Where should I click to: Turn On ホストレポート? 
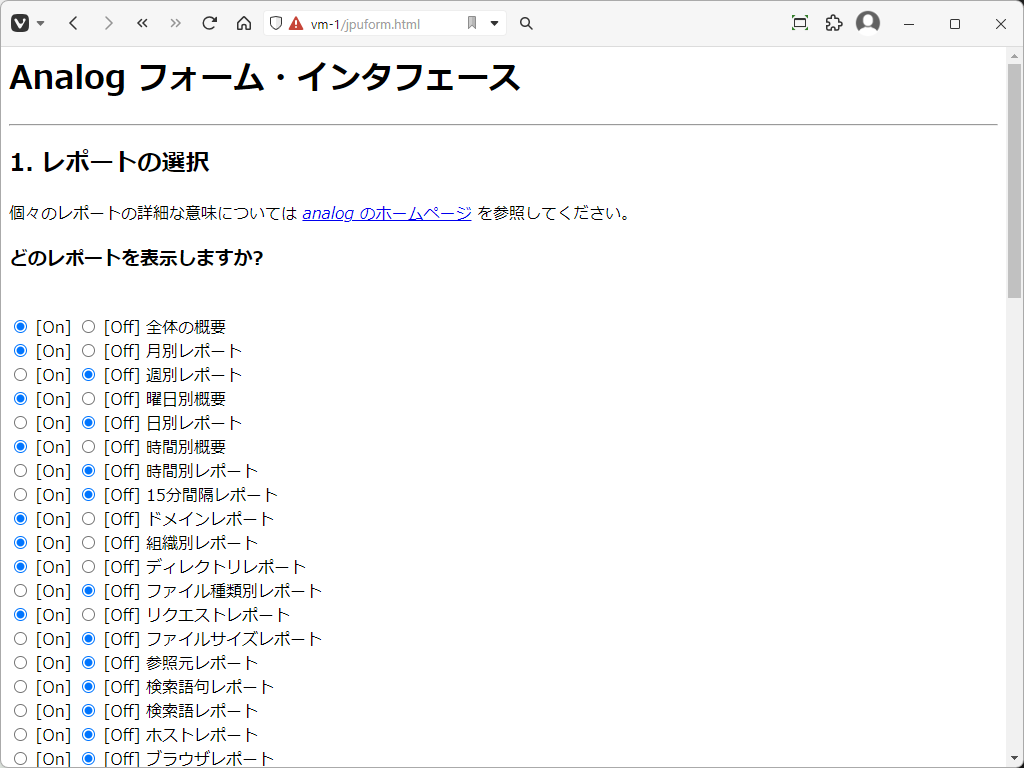point(20,735)
